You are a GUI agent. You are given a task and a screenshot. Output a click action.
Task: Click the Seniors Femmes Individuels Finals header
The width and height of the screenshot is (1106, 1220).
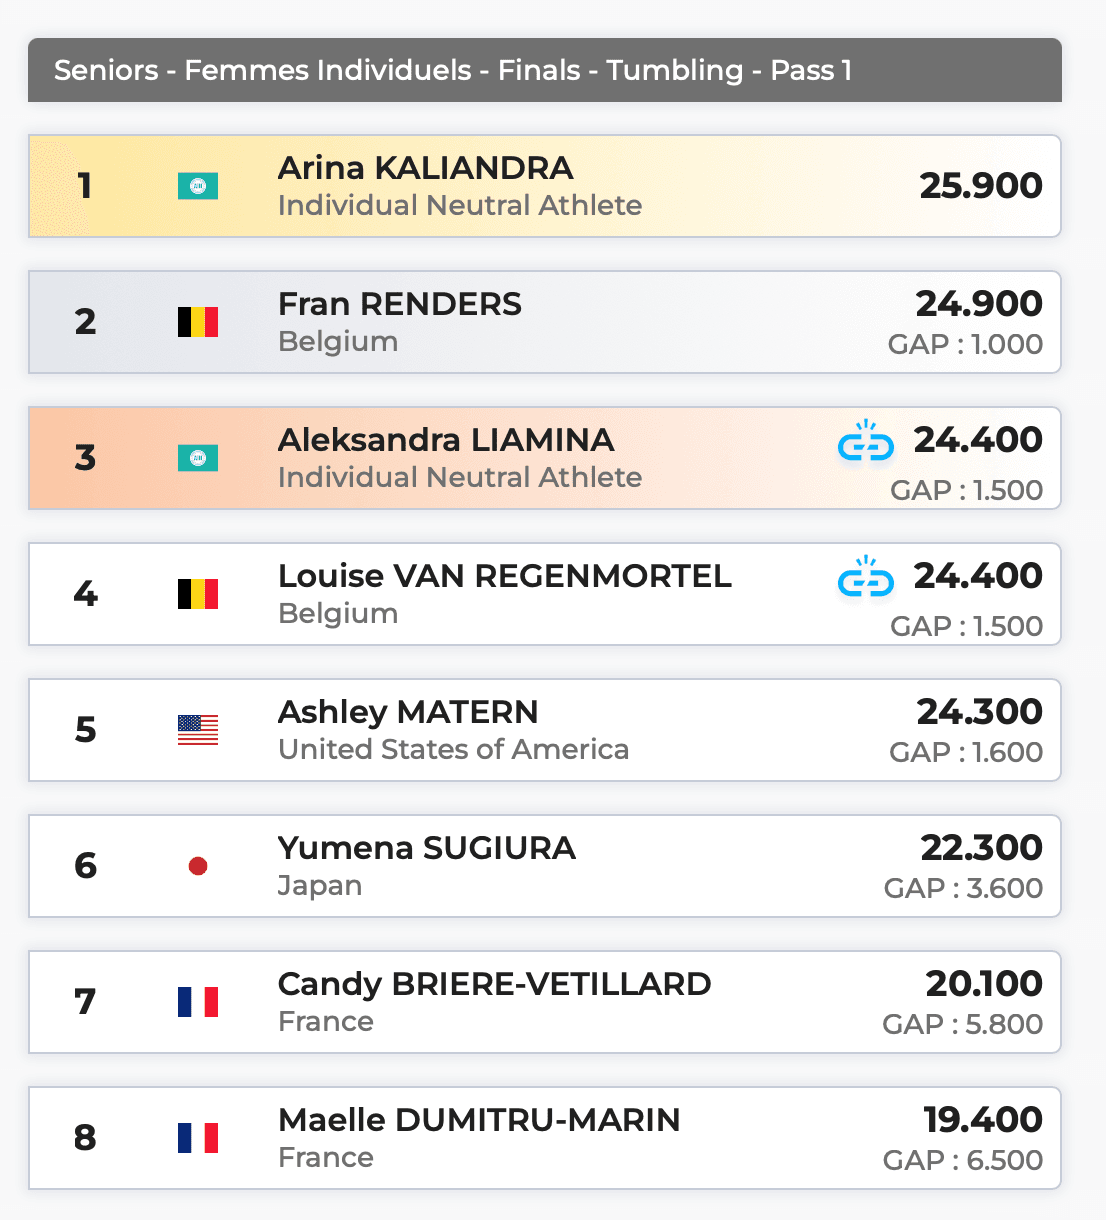[452, 70]
